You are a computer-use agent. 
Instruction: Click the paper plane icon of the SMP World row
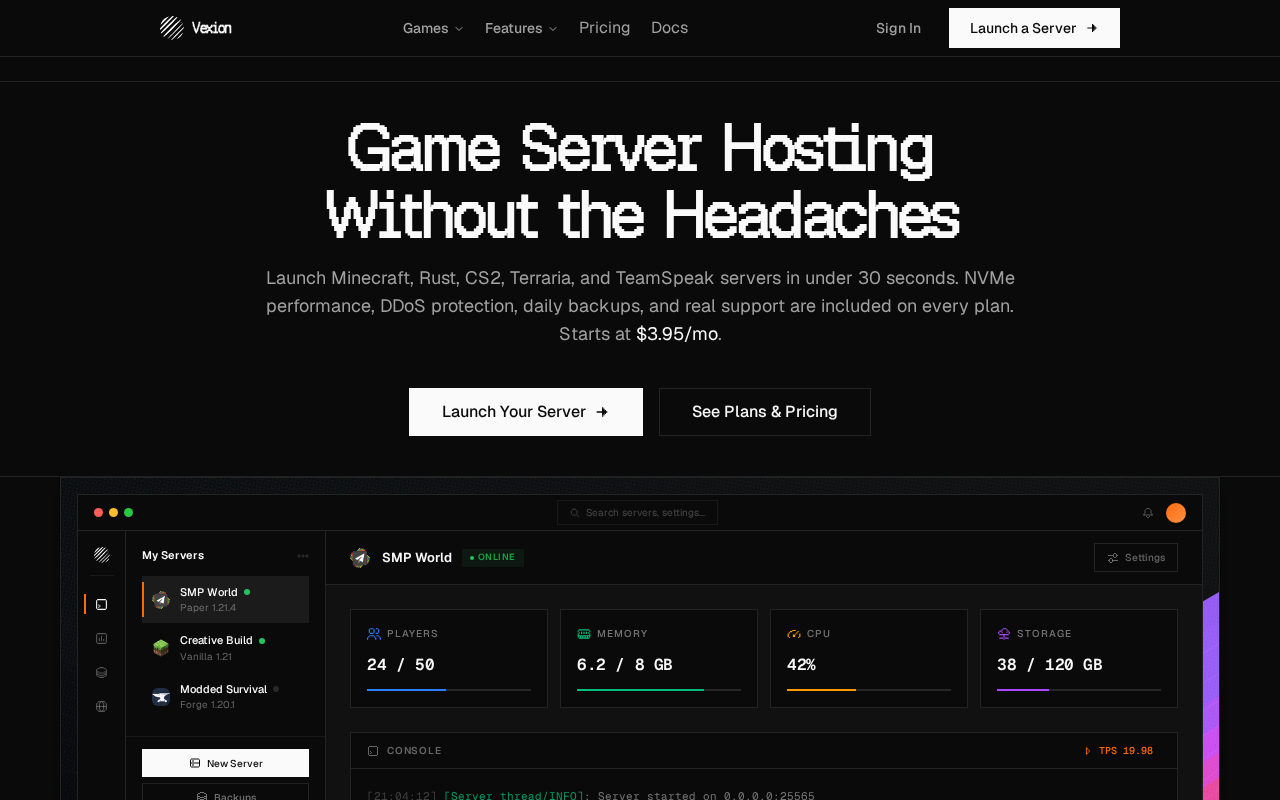[161, 599]
